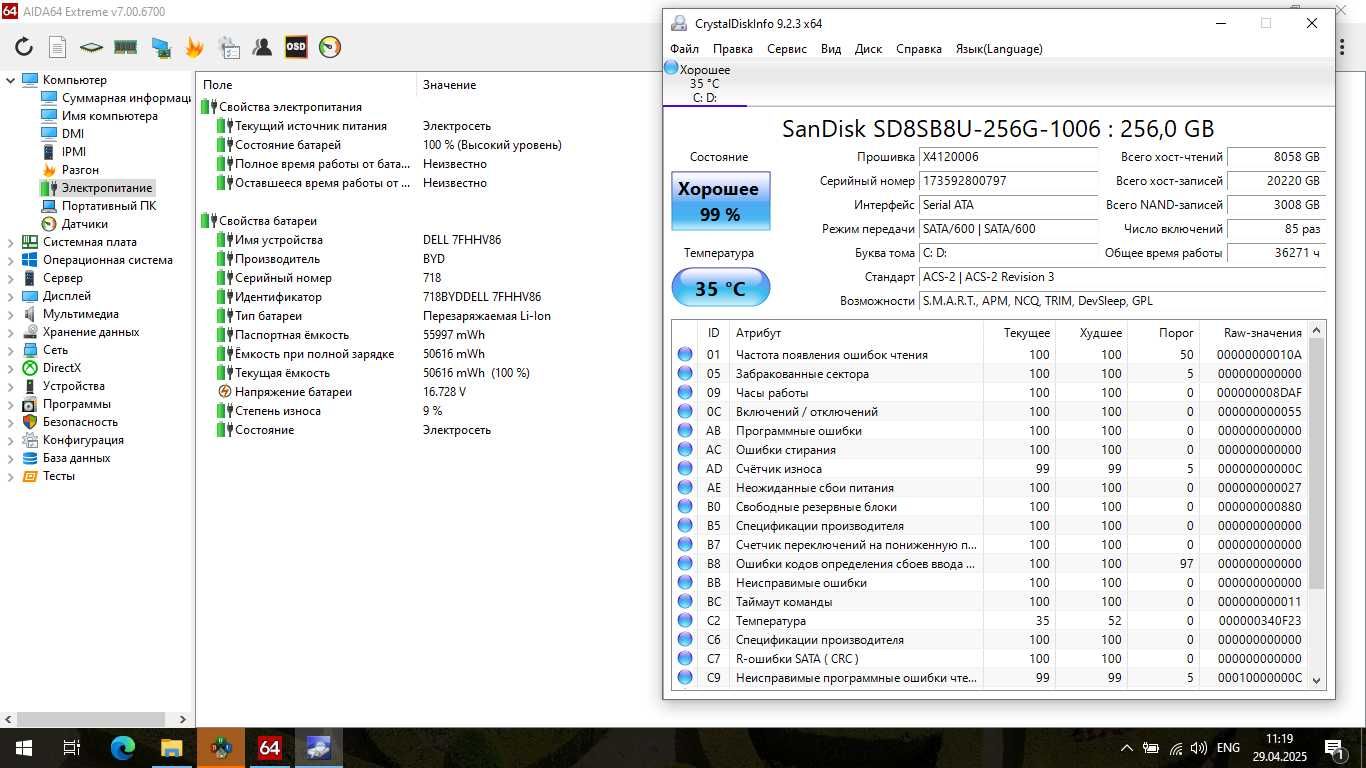Viewport: 1366px width, 768px height.
Task: Open the Справка menu in CrystalDiskInfo
Action: 919,49
